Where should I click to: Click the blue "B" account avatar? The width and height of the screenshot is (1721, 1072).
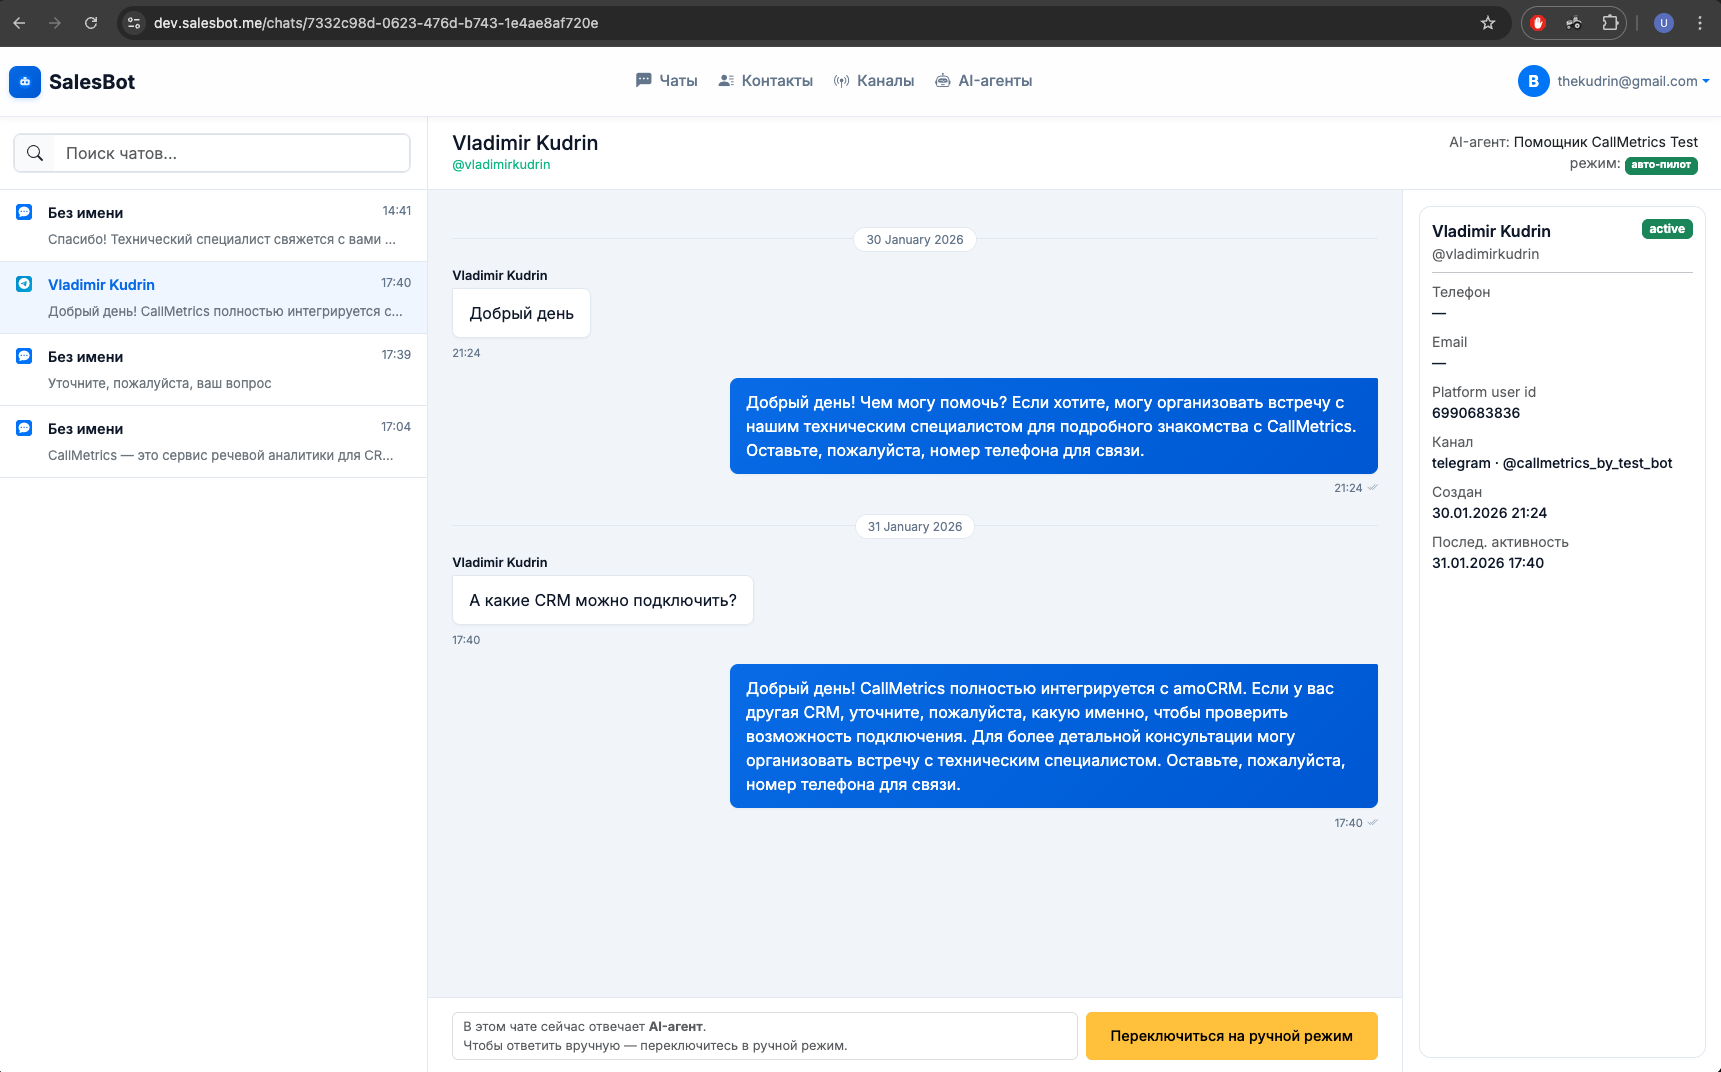point(1533,81)
